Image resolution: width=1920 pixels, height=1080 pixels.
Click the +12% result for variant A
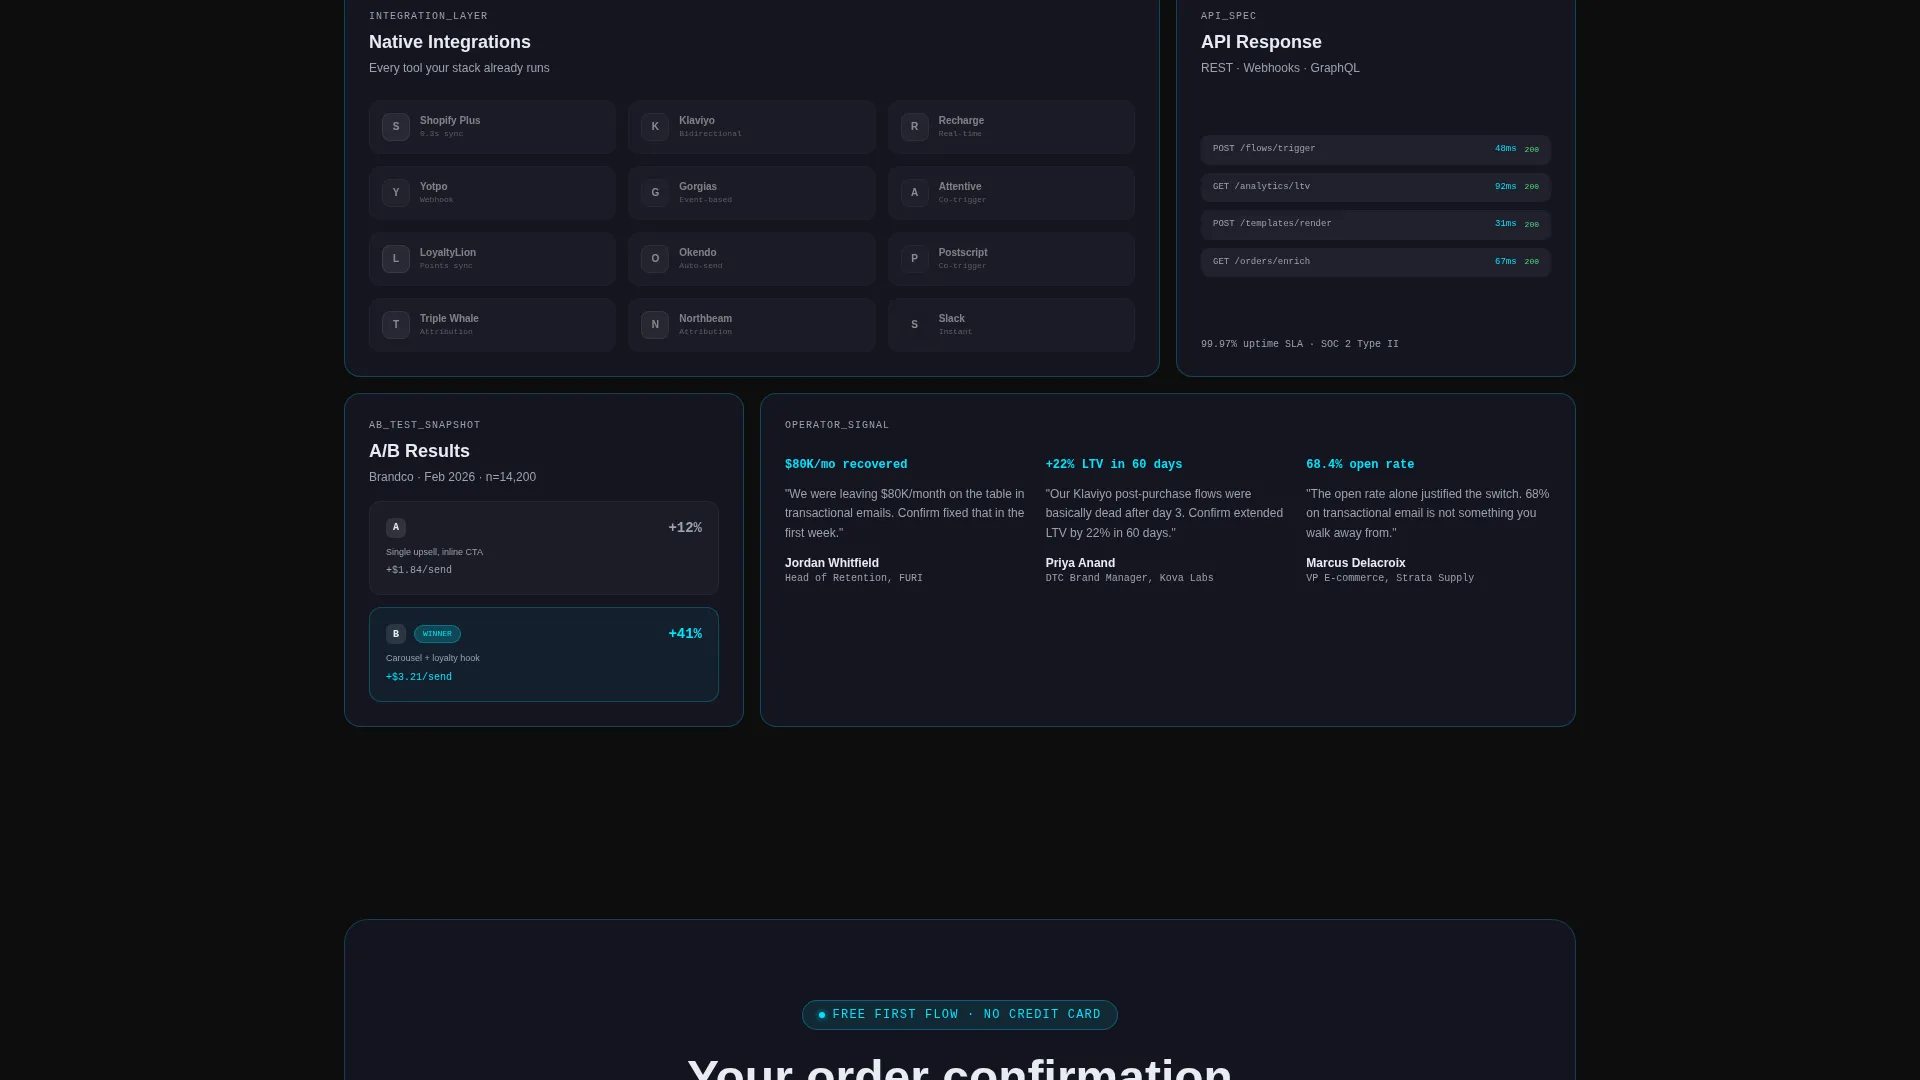click(x=685, y=528)
